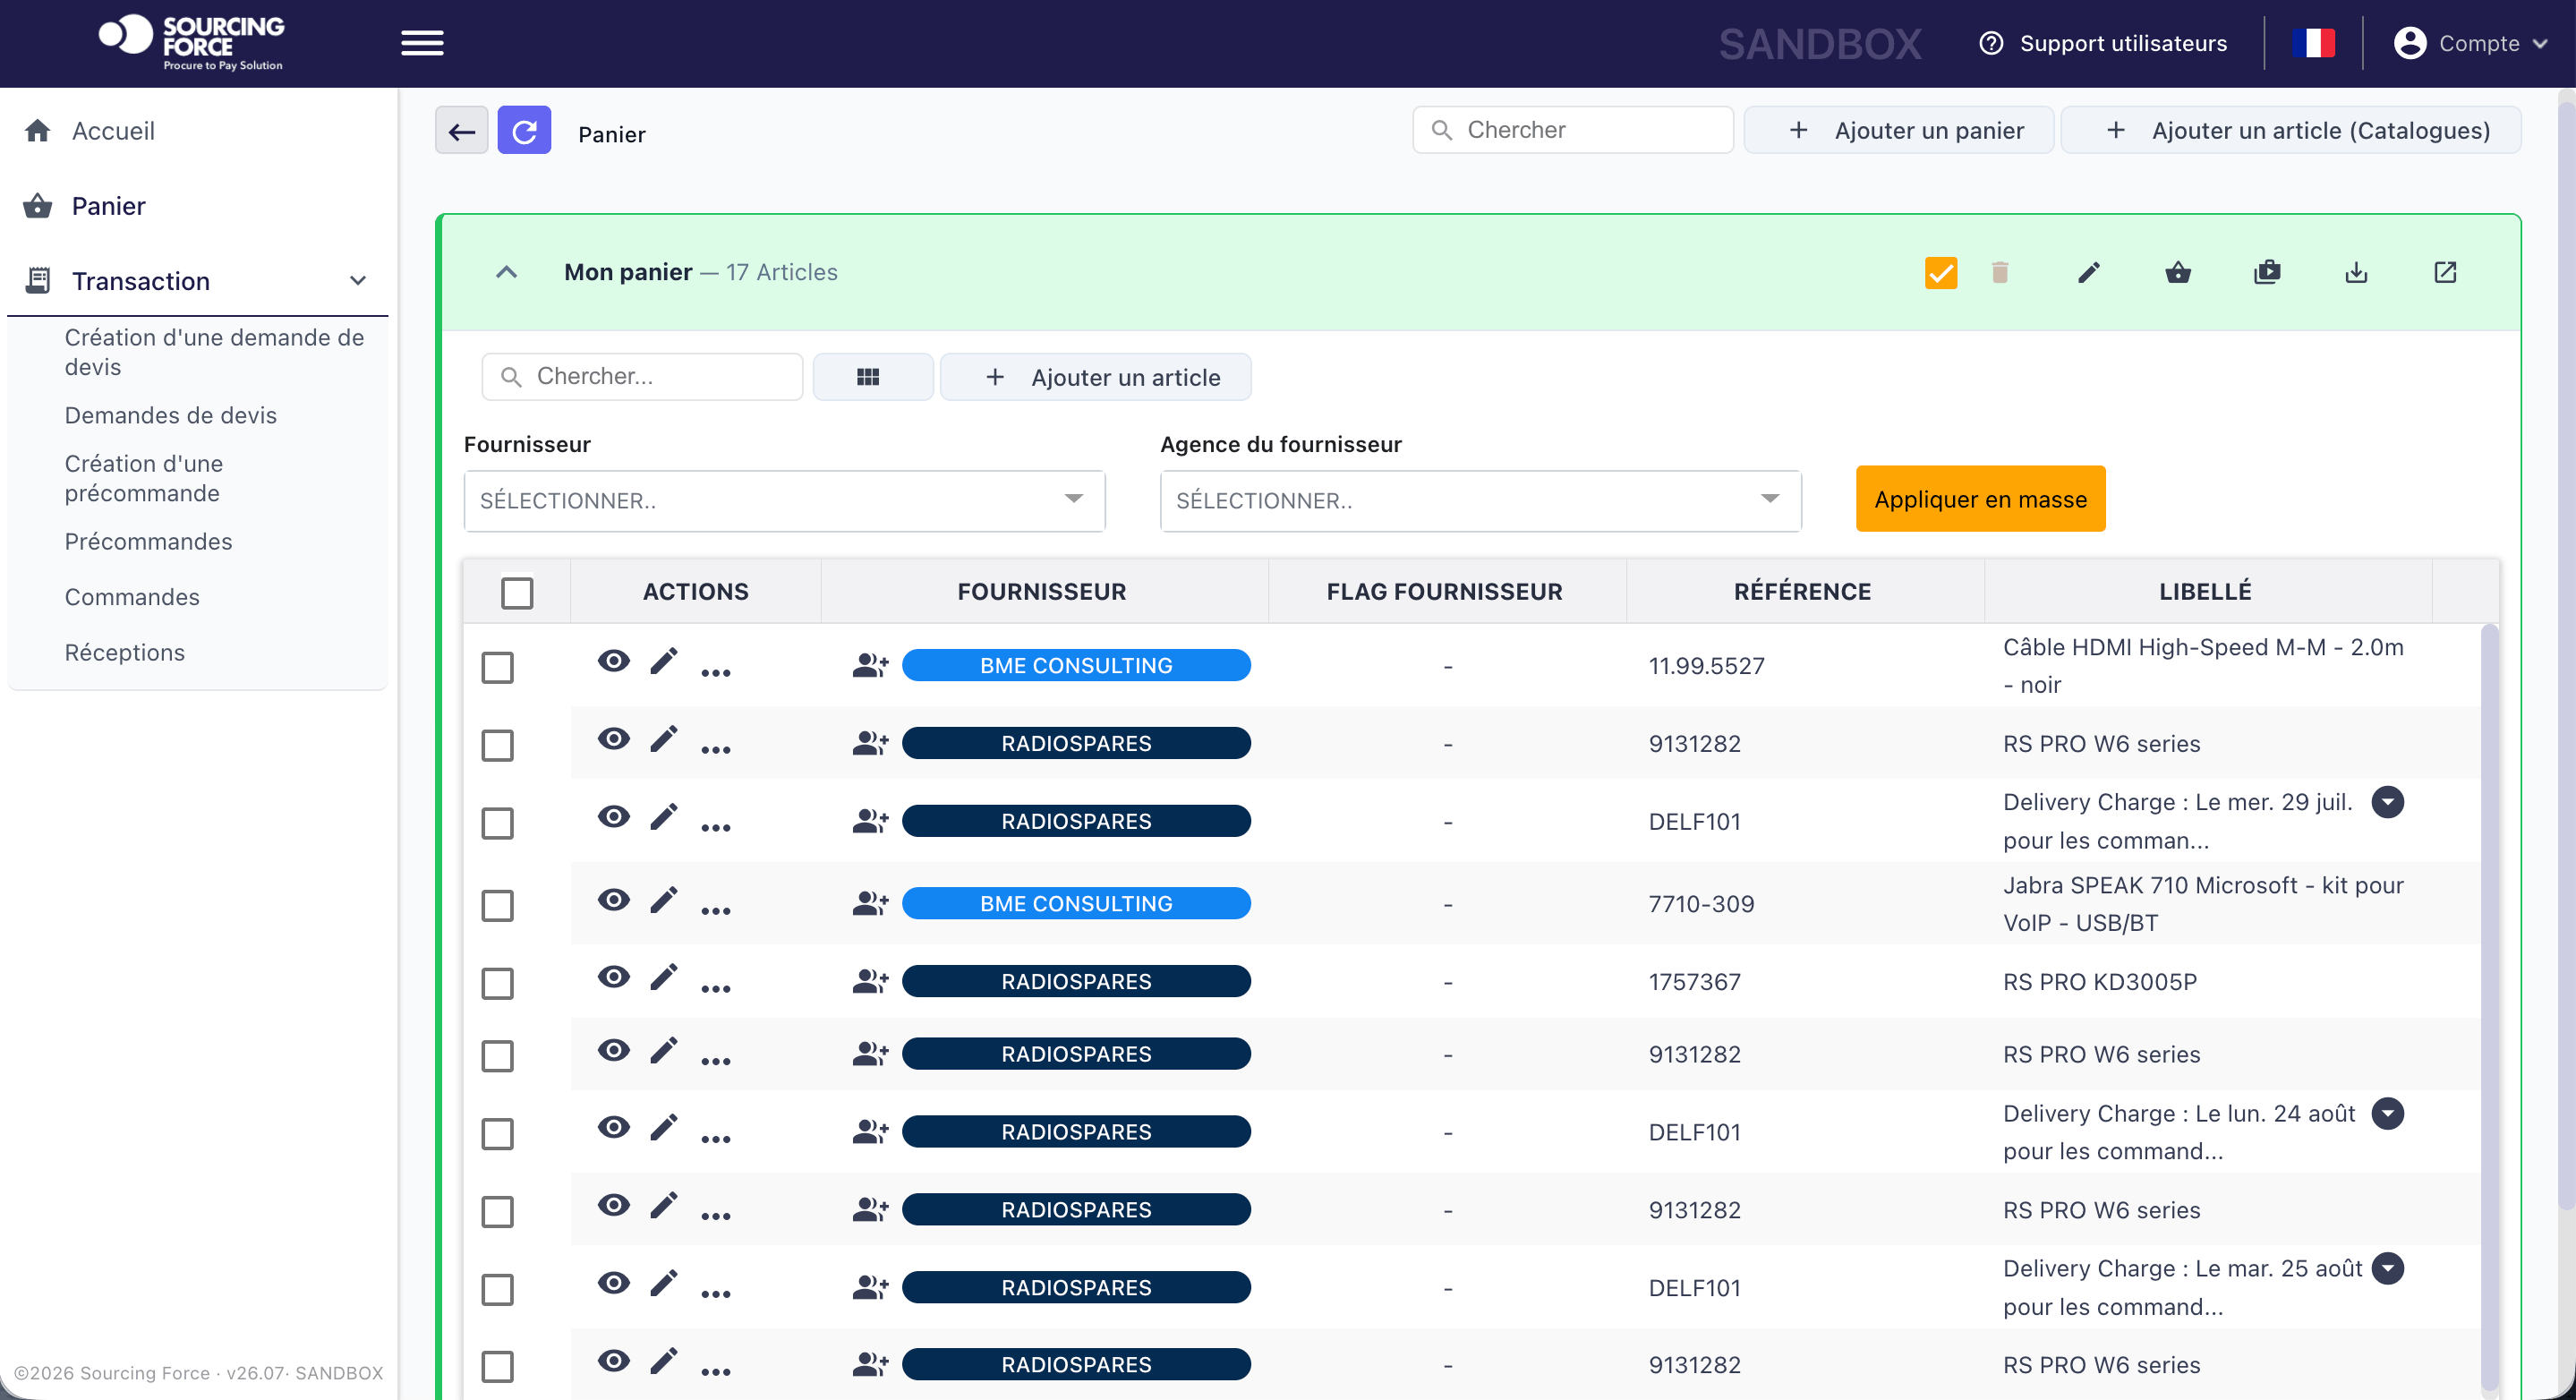
Task: Open more actions for Câble HDMI row
Action: click(716, 673)
